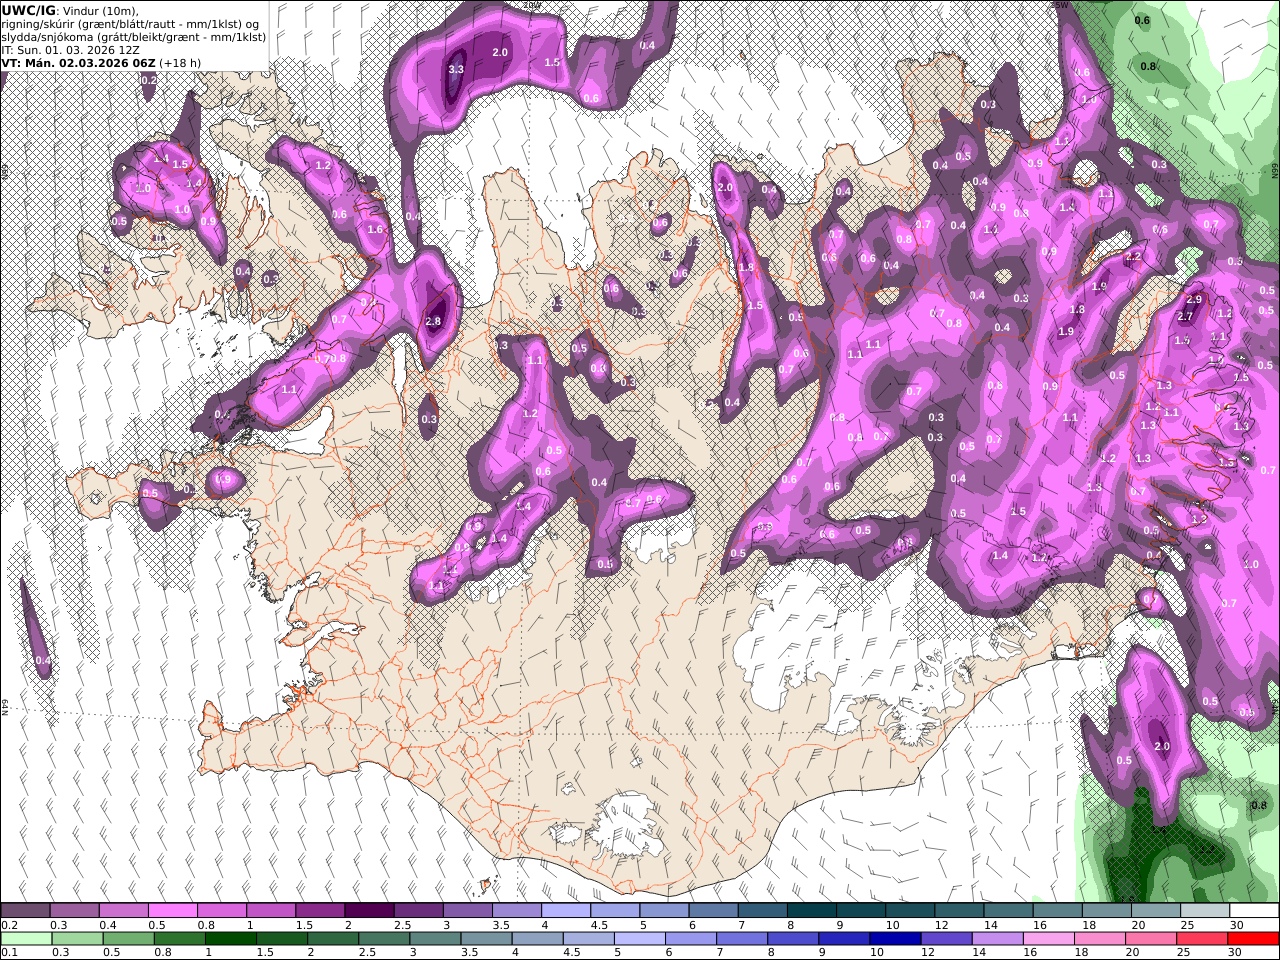Click the 'rigning/skúrir' legend description line

tap(131, 23)
